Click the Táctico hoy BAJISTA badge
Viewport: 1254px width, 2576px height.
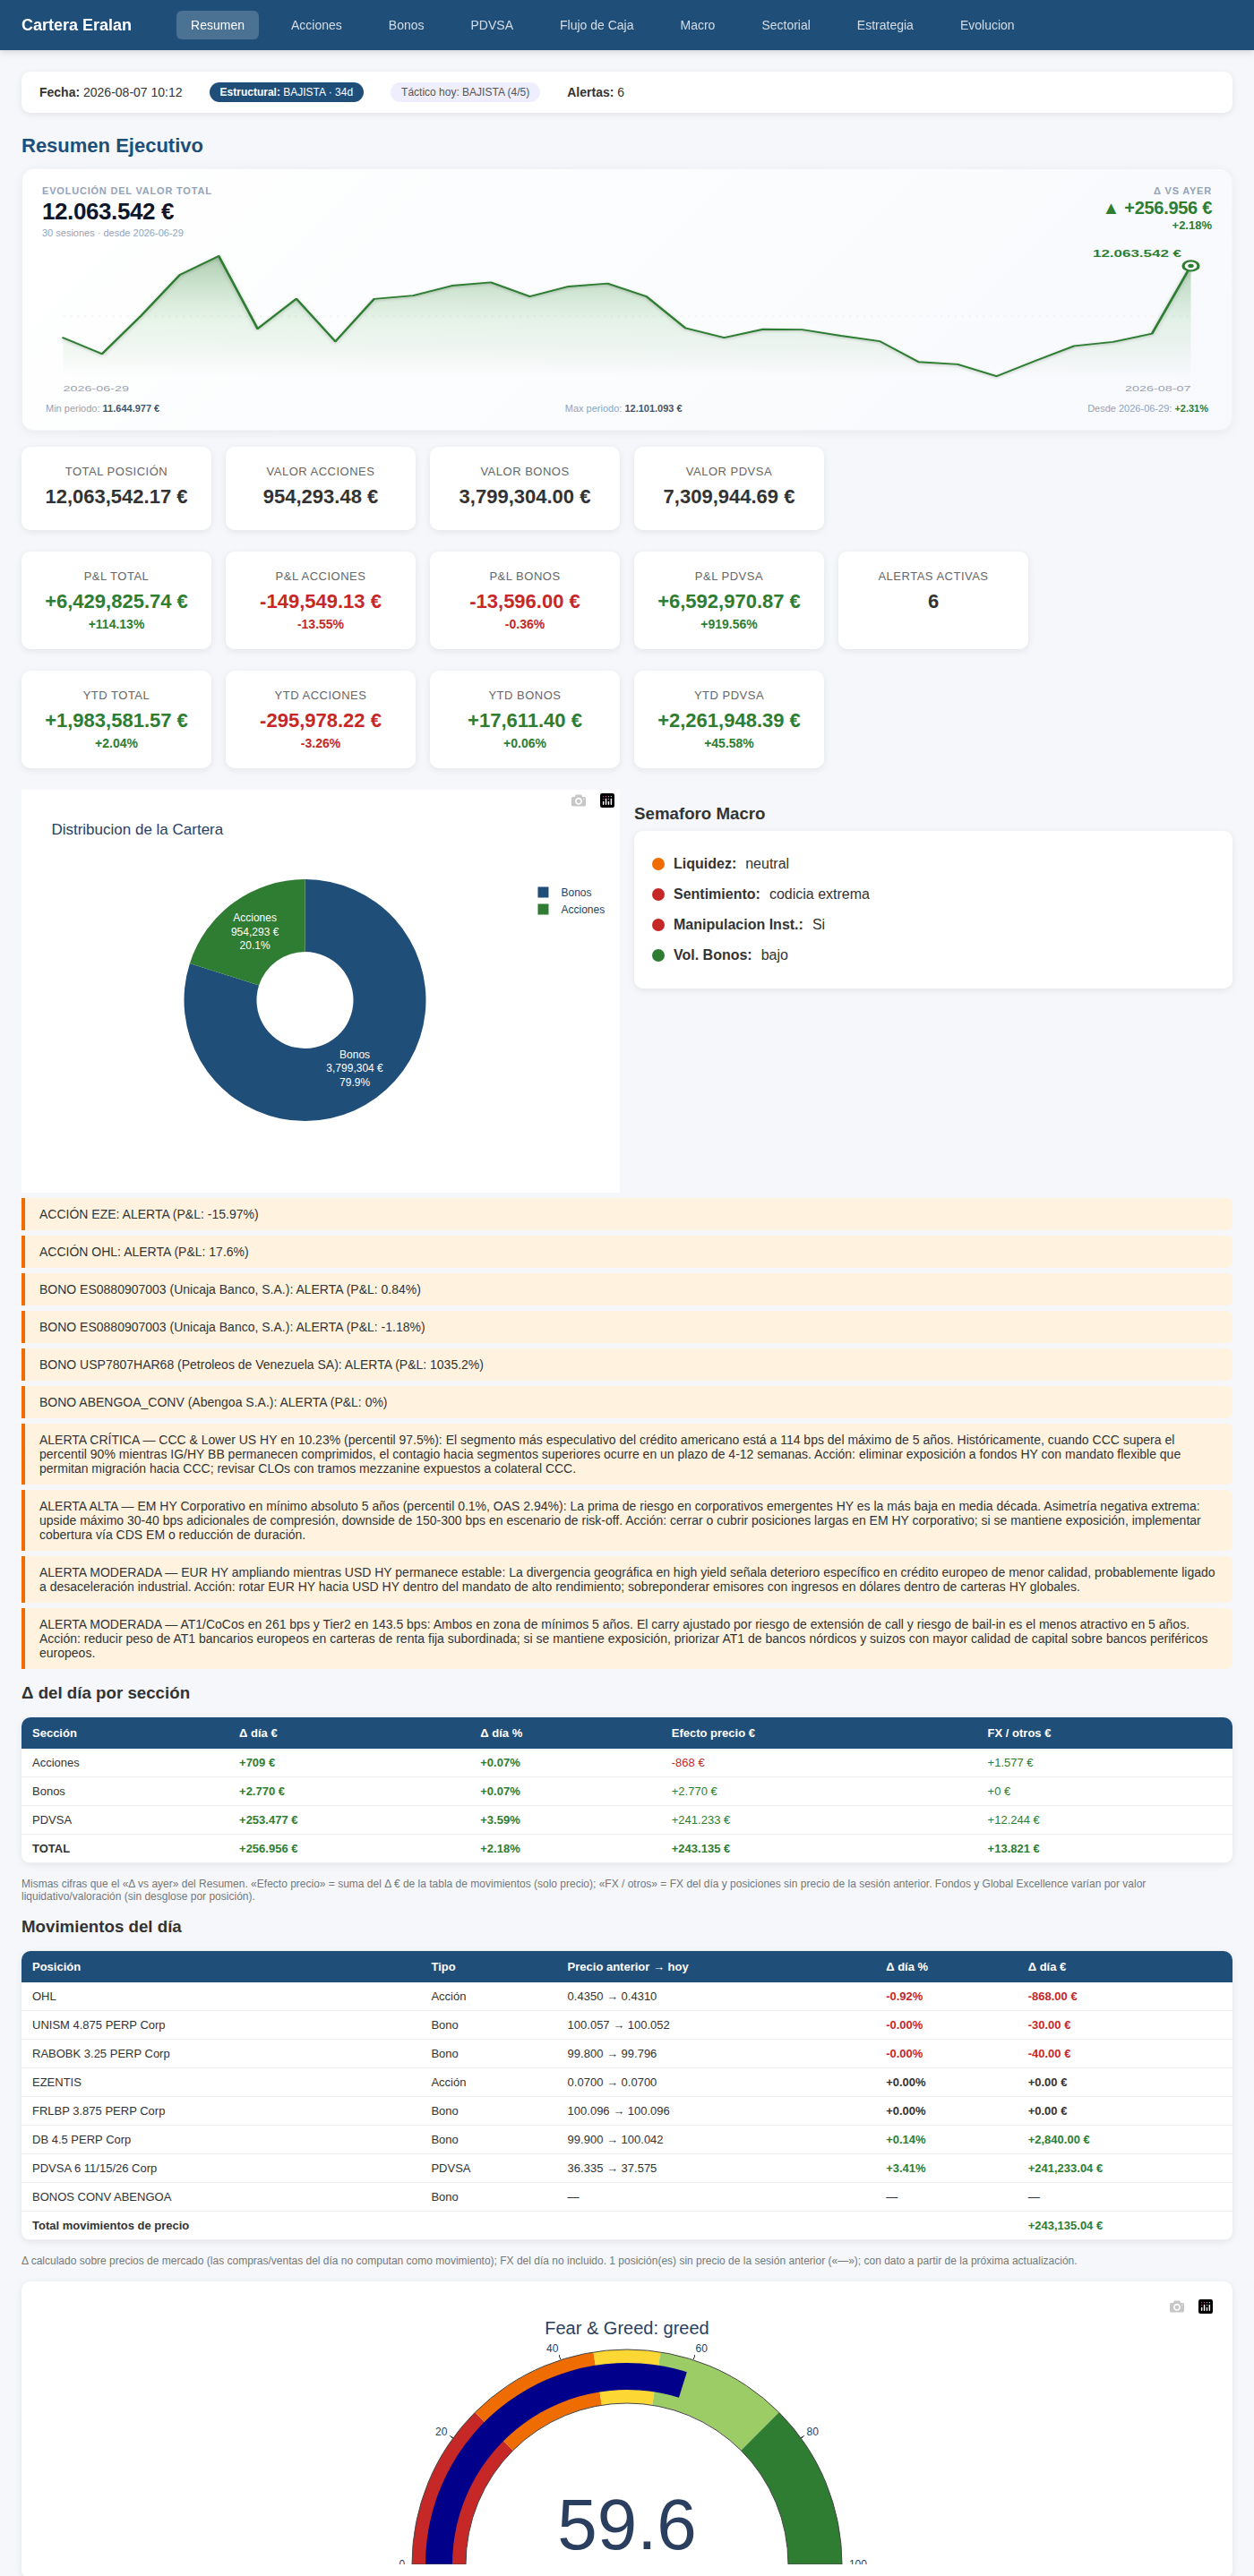(465, 92)
